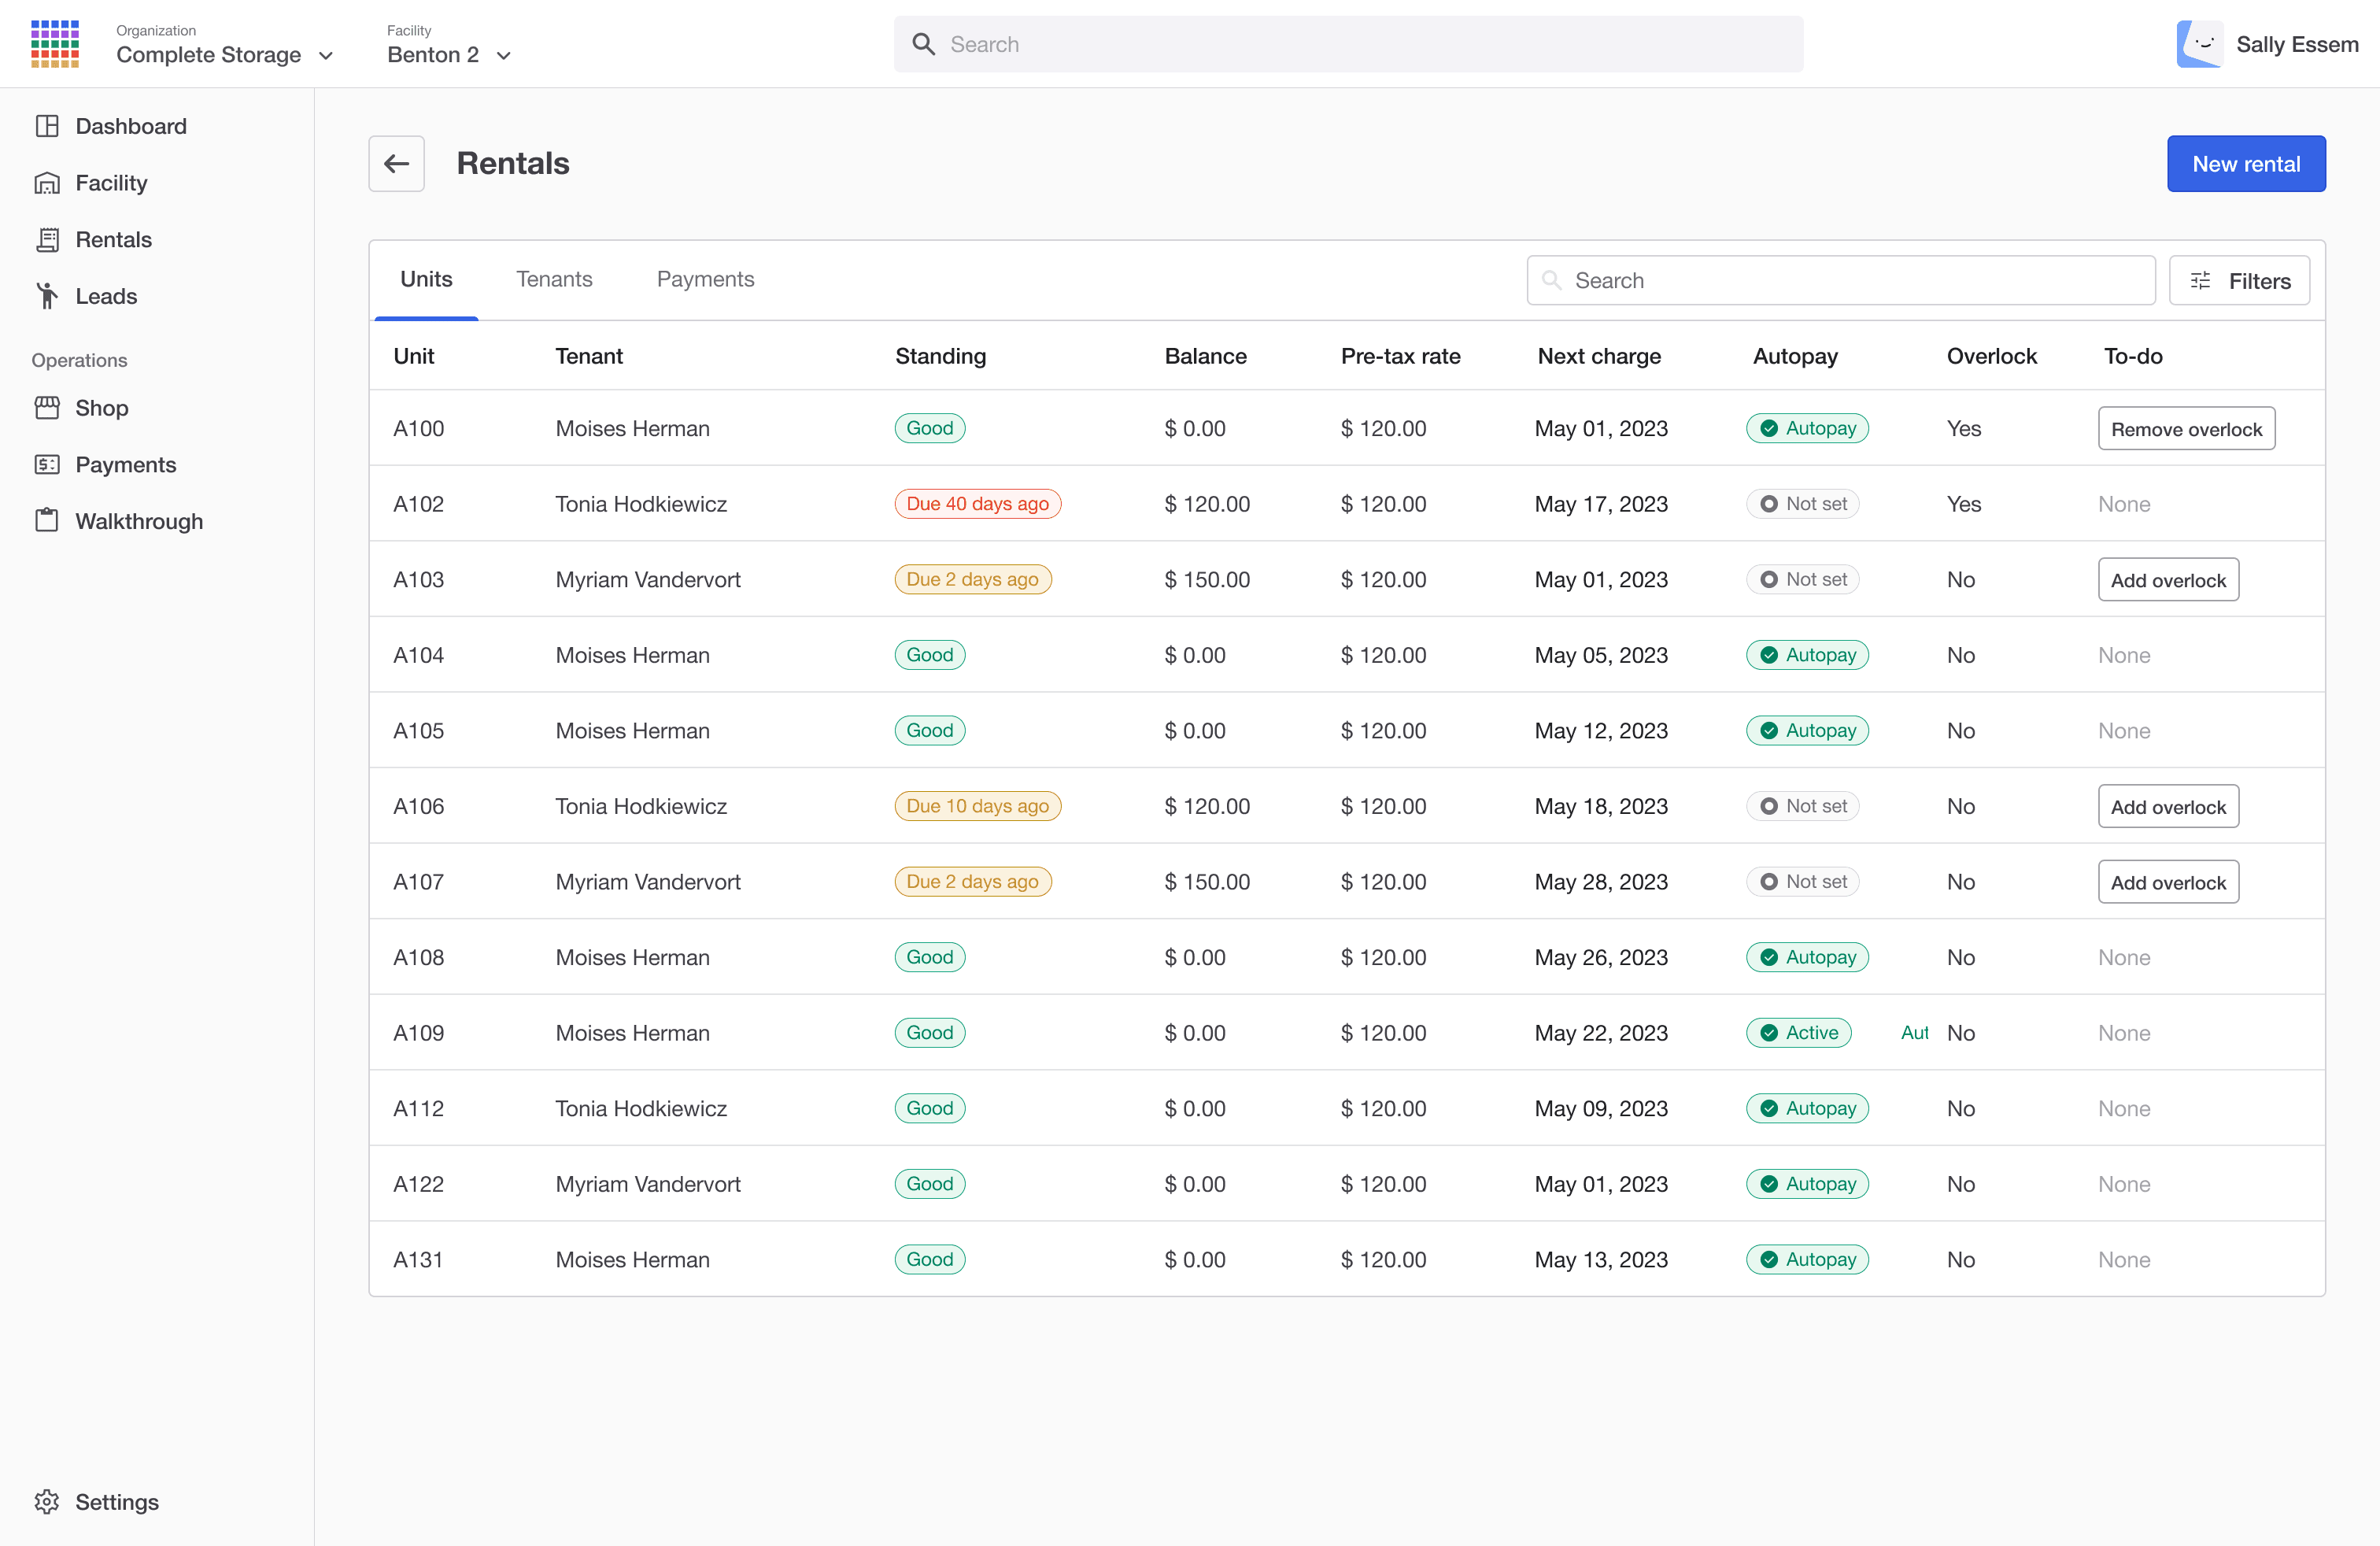The image size is (2380, 1546).
Task: Open the Shop storefront icon
Action: click(47, 408)
